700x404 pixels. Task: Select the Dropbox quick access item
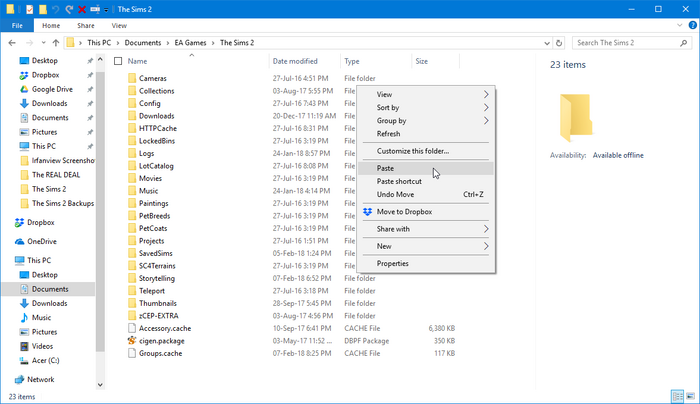click(x=45, y=75)
